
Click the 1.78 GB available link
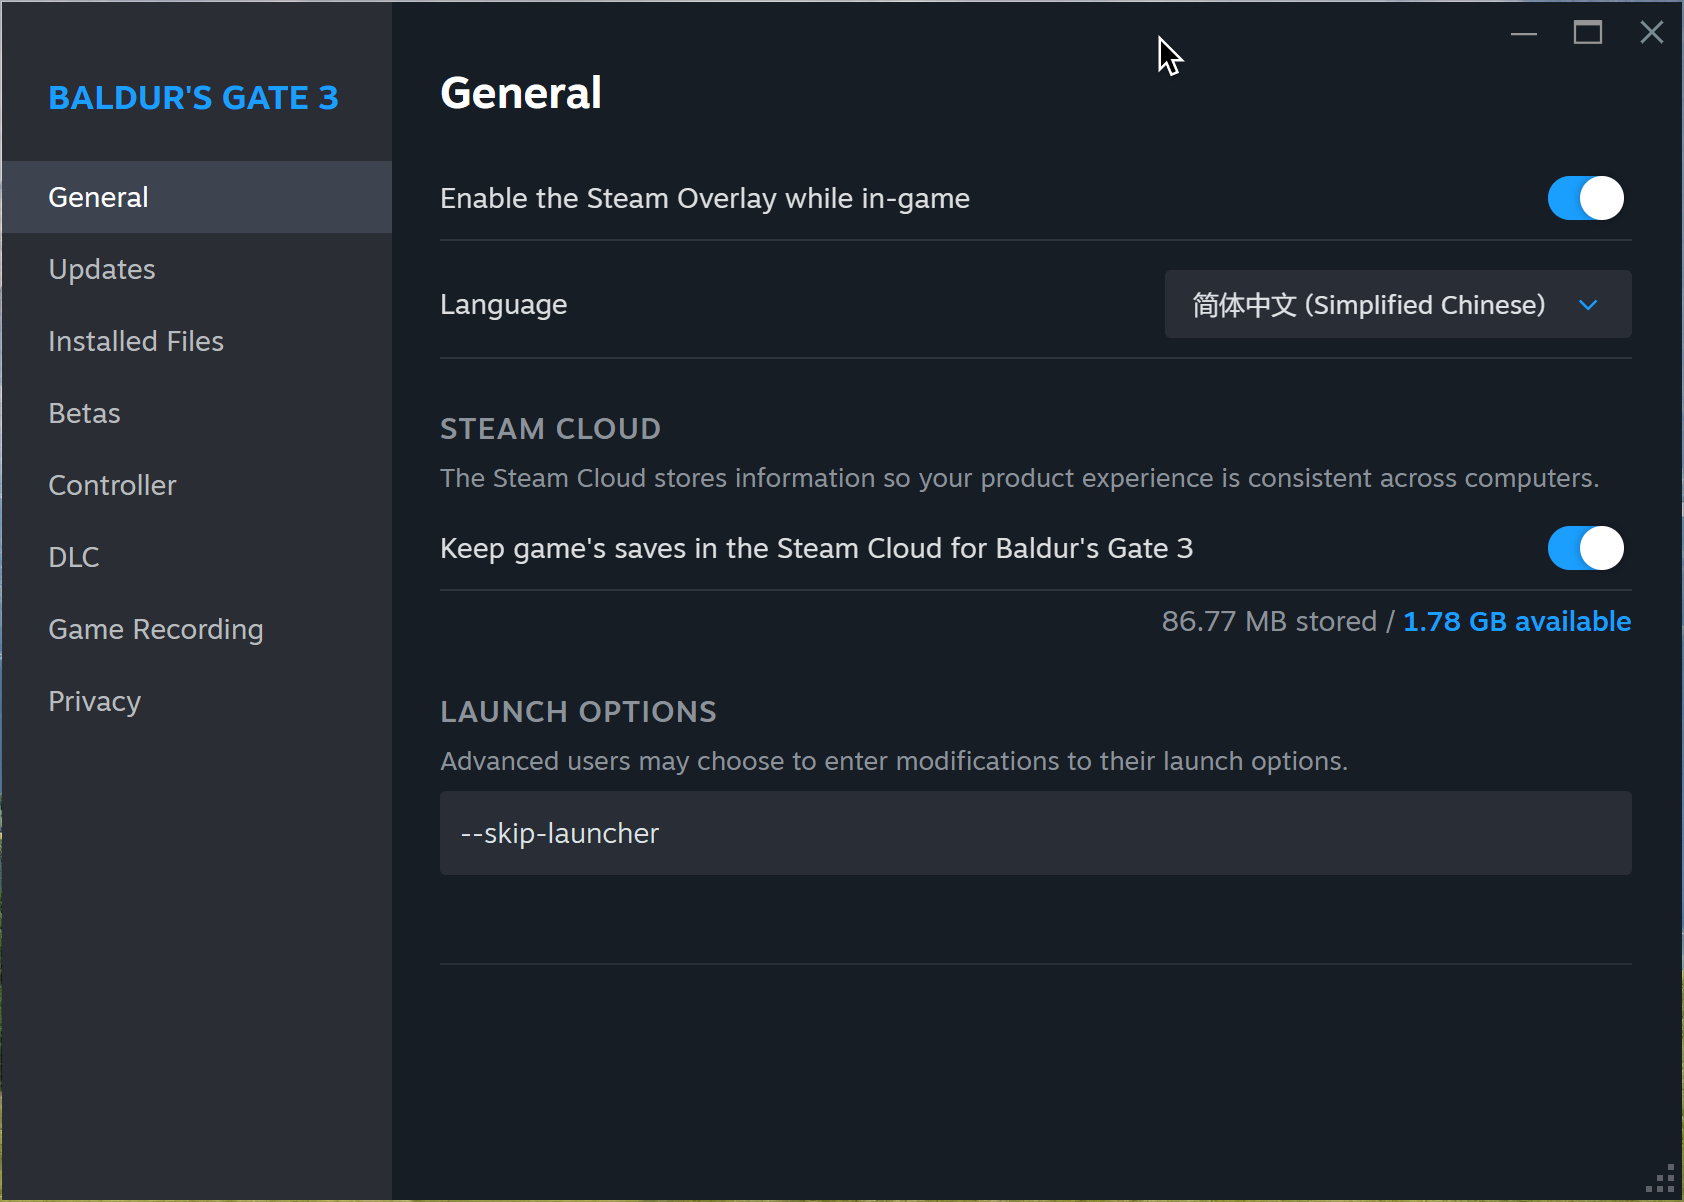coord(1517,621)
